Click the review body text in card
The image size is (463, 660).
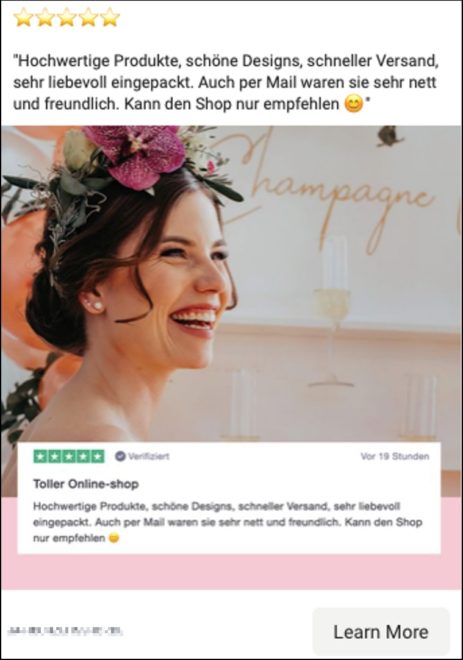click(x=227, y=522)
